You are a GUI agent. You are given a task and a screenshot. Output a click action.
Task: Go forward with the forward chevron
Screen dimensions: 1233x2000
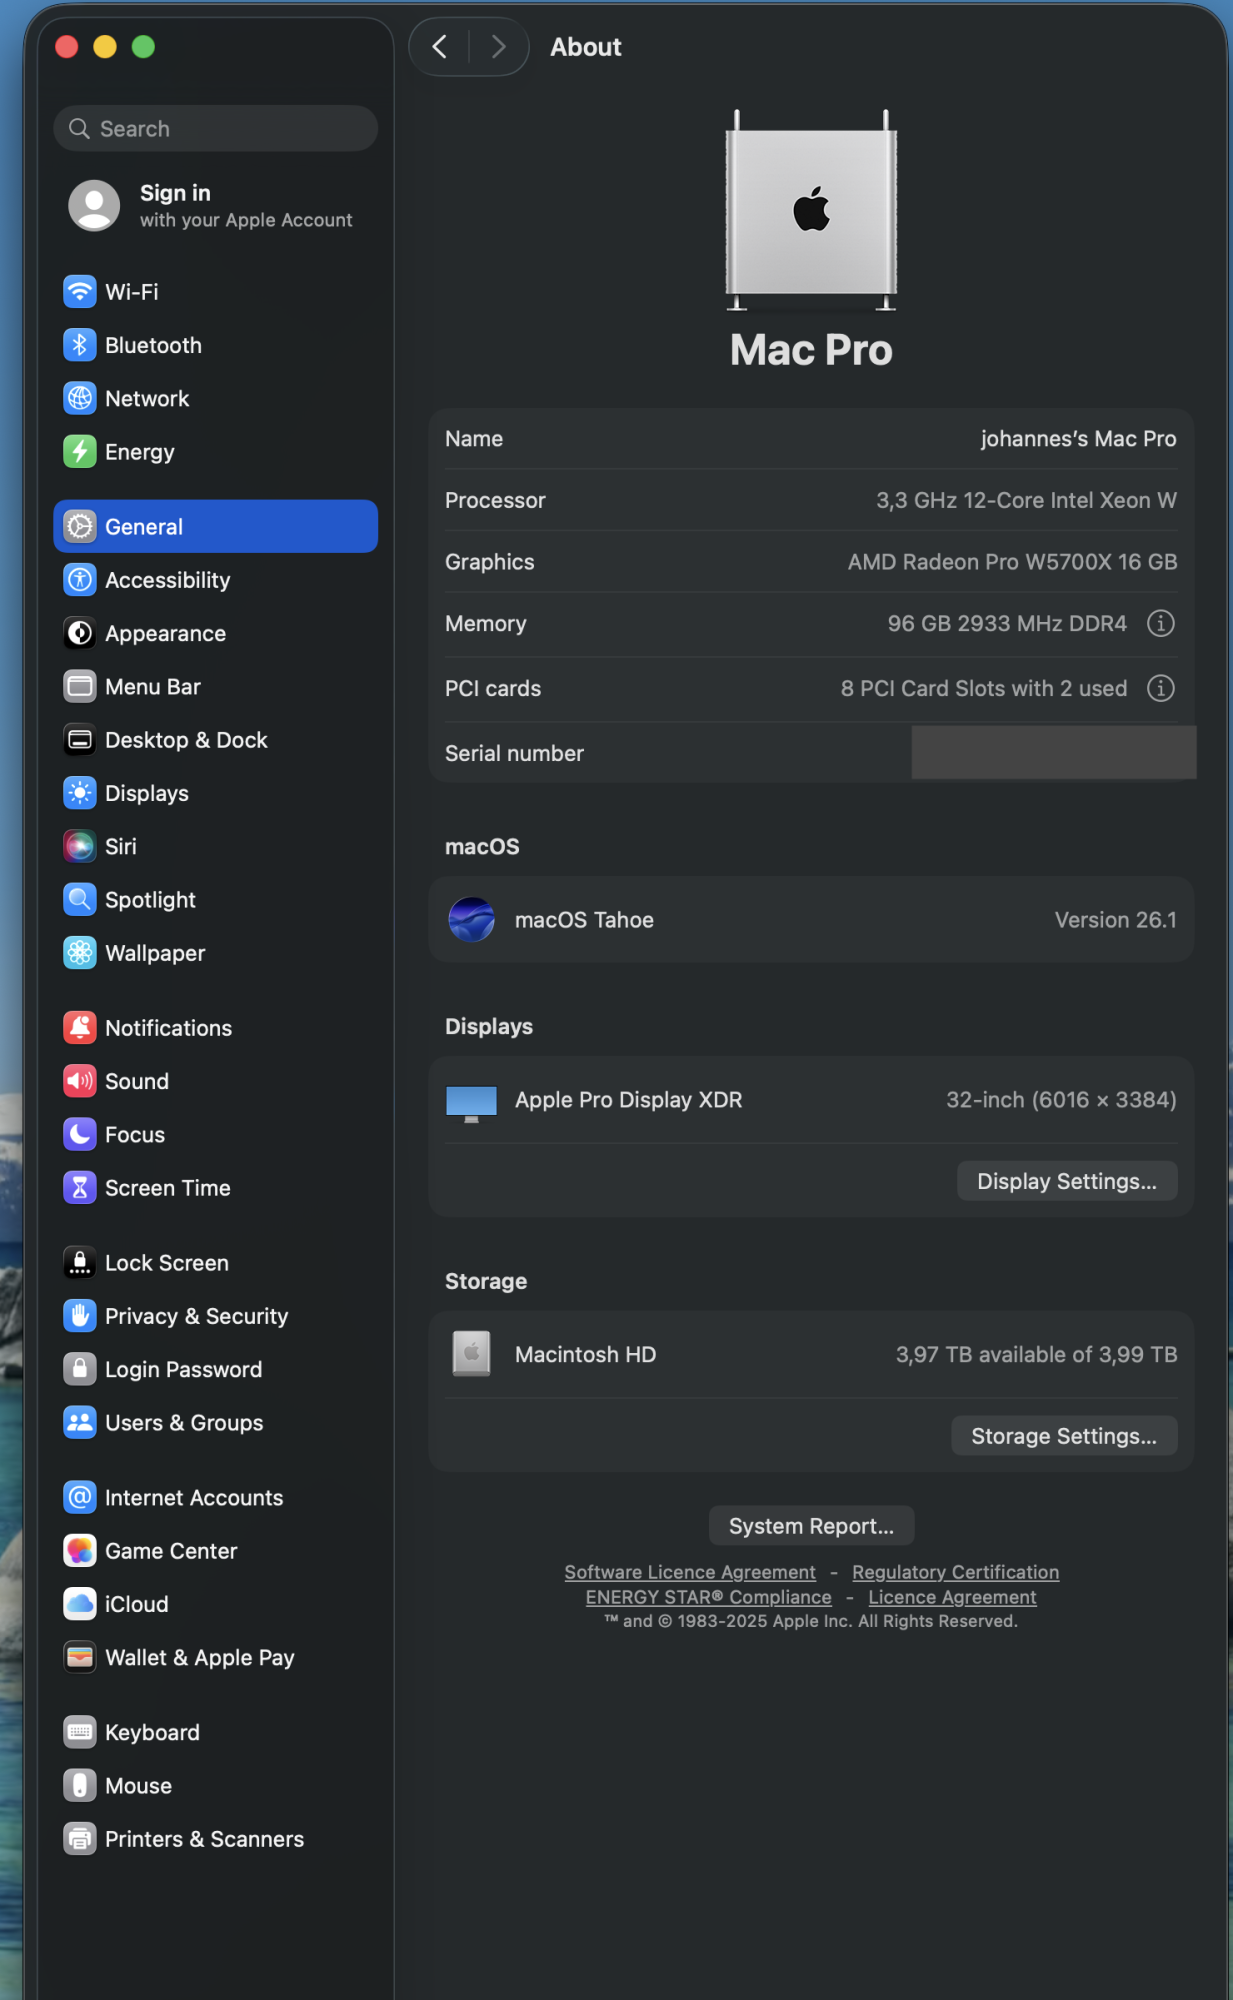[x=498, y=46]
